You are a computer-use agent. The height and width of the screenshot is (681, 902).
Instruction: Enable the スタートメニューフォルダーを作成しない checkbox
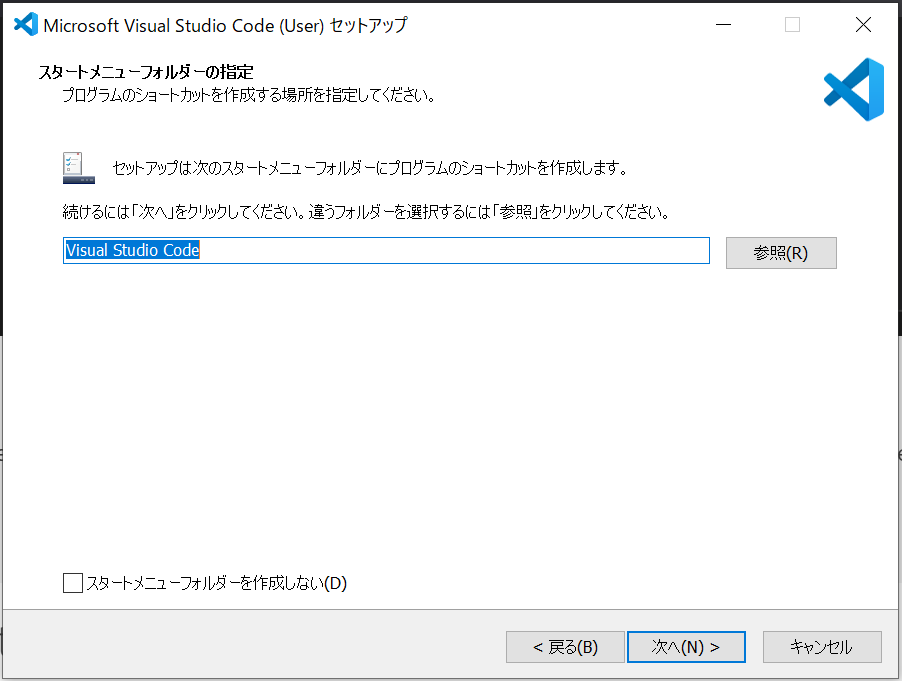coord(73,583)
